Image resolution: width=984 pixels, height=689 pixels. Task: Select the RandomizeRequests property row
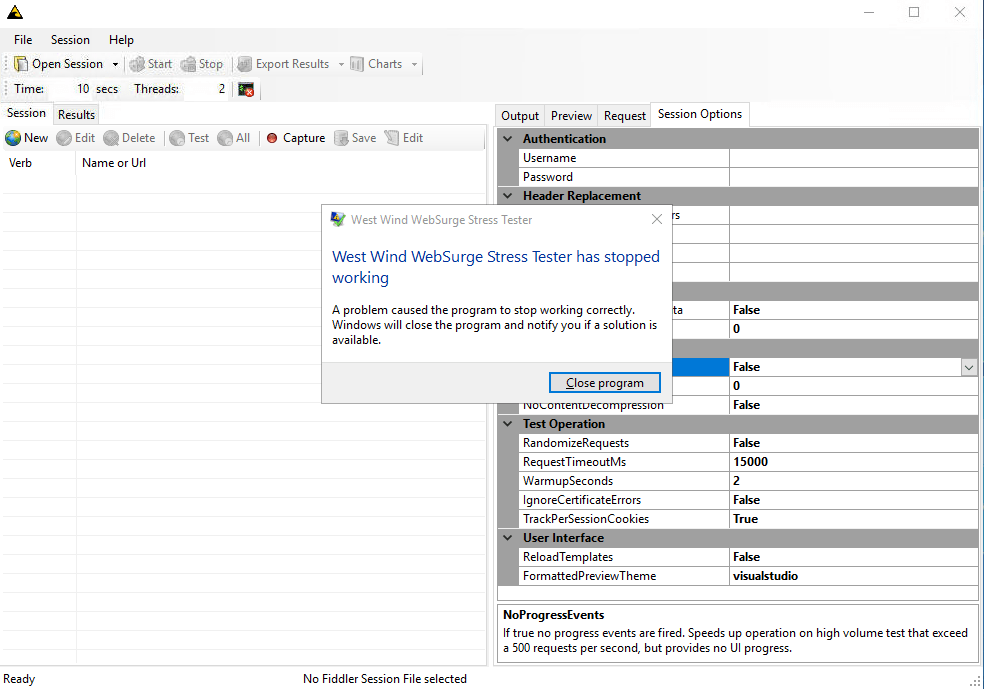pyautogui.click(x=748, y=443)
